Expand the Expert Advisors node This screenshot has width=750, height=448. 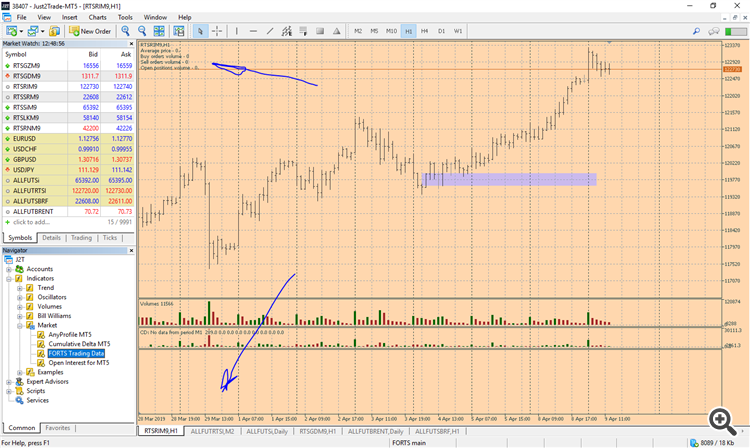click(9, 382)
